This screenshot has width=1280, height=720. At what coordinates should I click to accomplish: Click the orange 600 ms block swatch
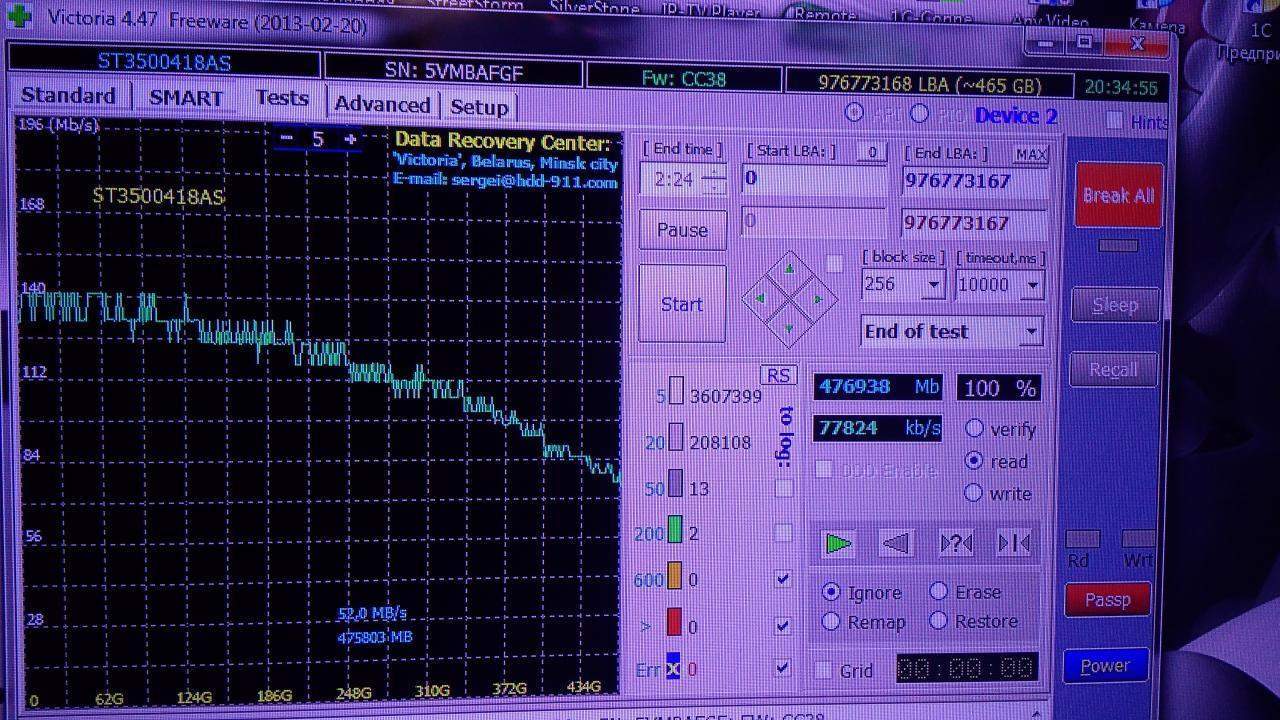tap(674, 577)
